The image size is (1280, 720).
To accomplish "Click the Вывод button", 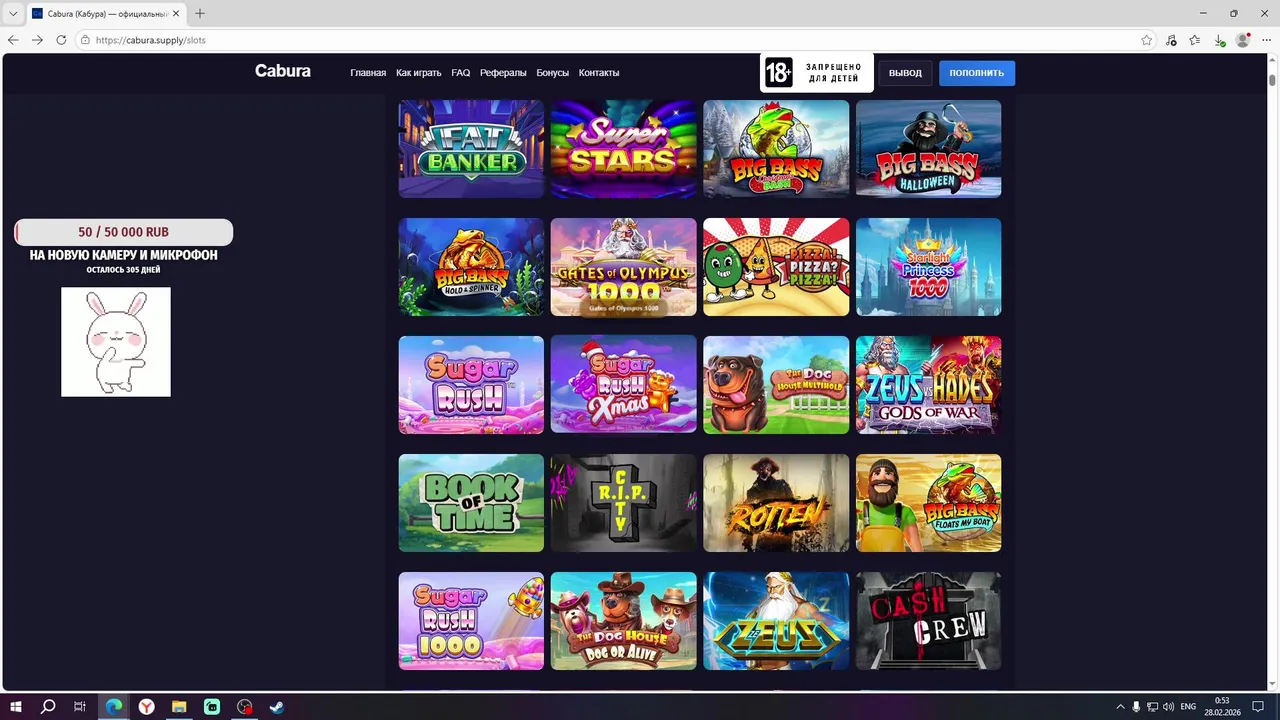I will pyautogui.click(x=905, y=72).
